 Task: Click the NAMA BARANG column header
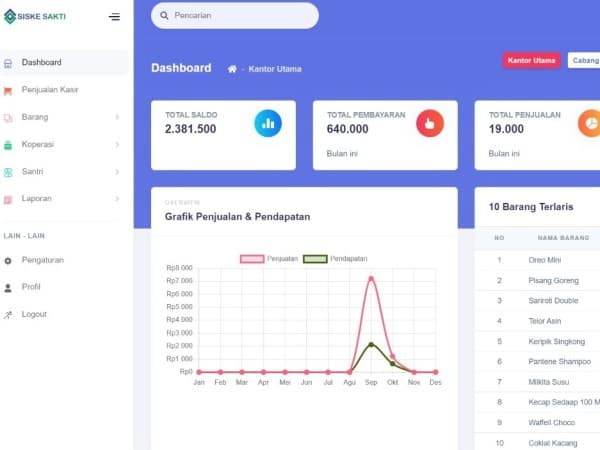pyautogui.click(x=563, y=238)
